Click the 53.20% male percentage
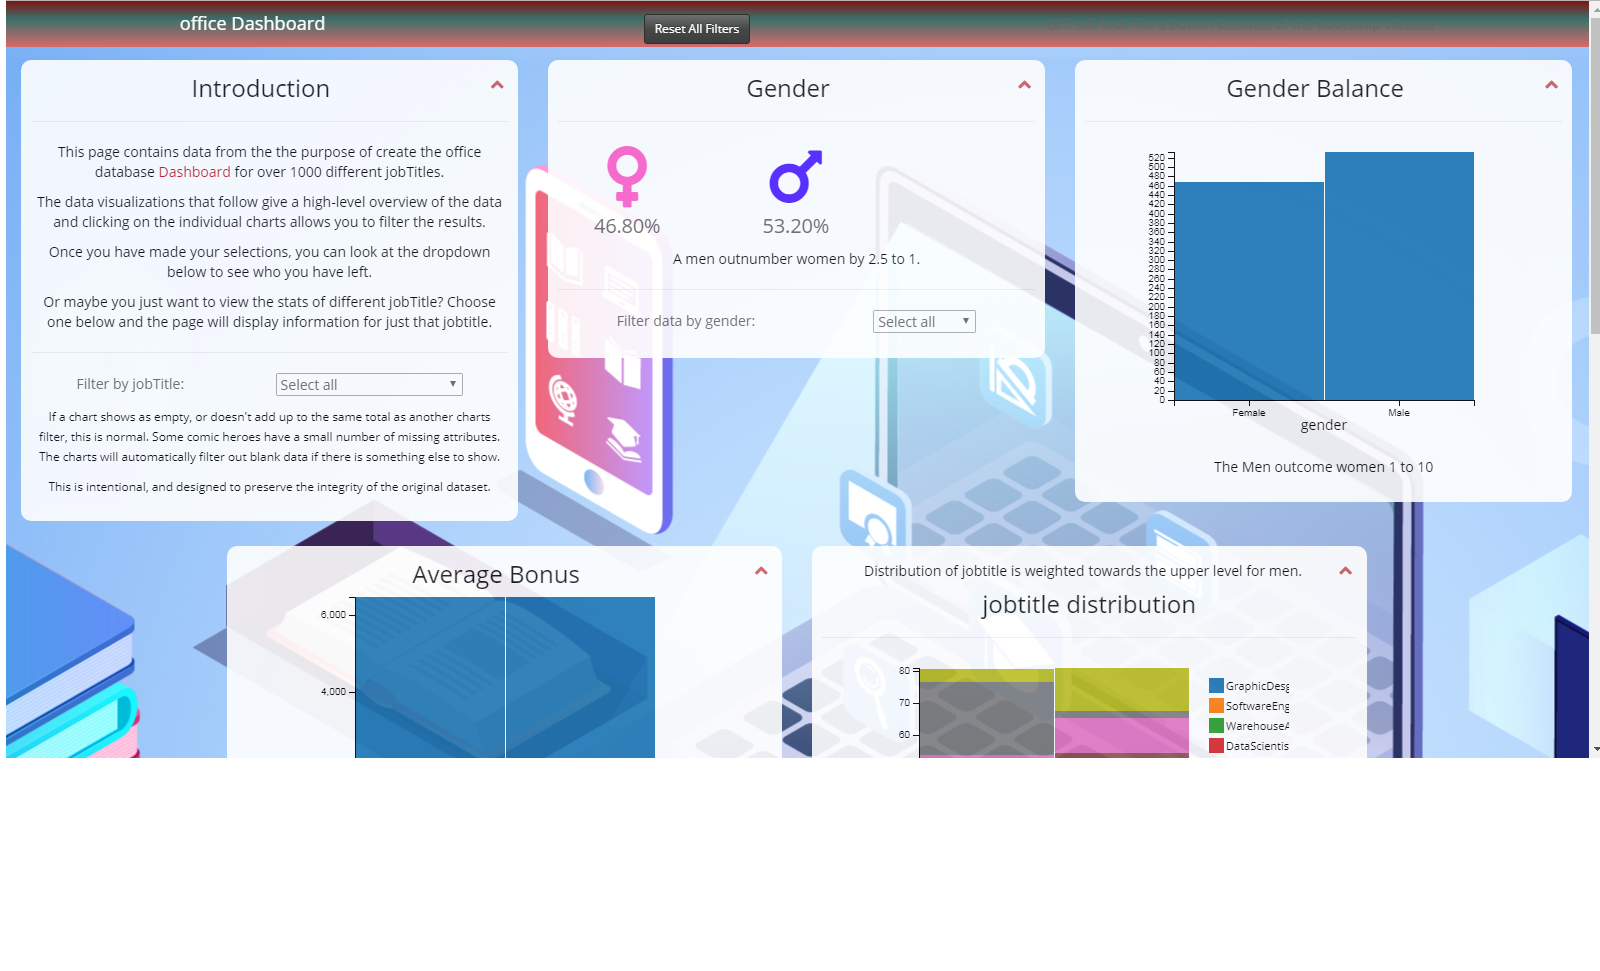This screenshot has height=971, width=1600. point(796,227)
